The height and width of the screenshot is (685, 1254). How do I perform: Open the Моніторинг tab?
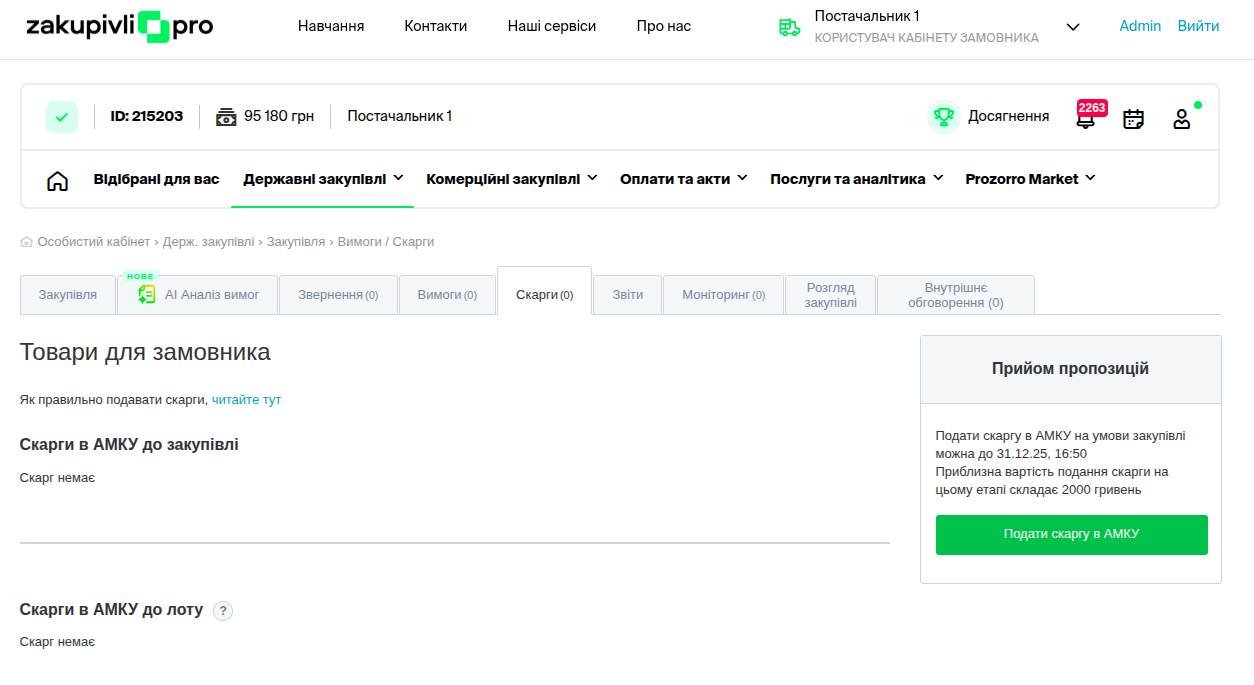pyautogui.click(x=723, y=295)
